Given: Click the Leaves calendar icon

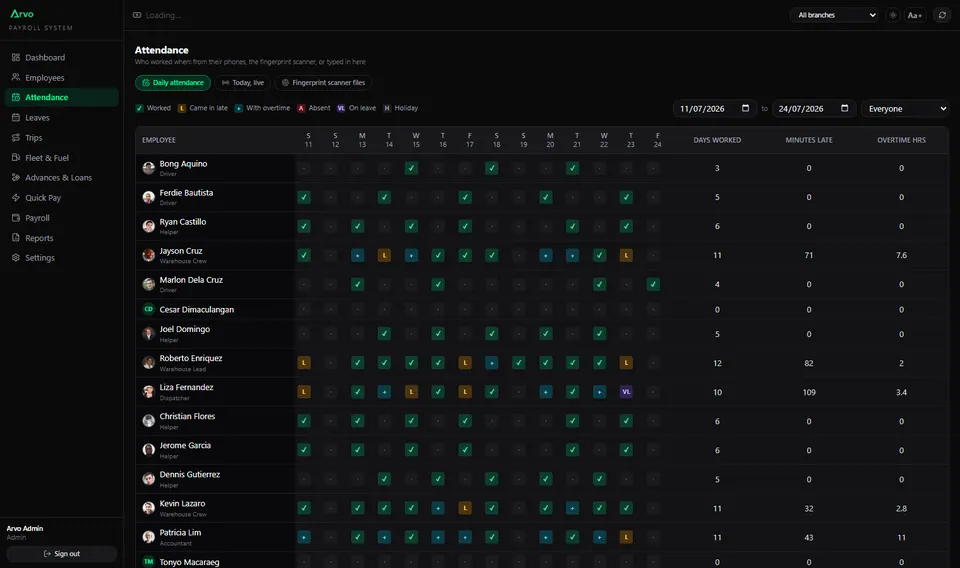Looking at the screenshot, I should [x=16, y=118].
